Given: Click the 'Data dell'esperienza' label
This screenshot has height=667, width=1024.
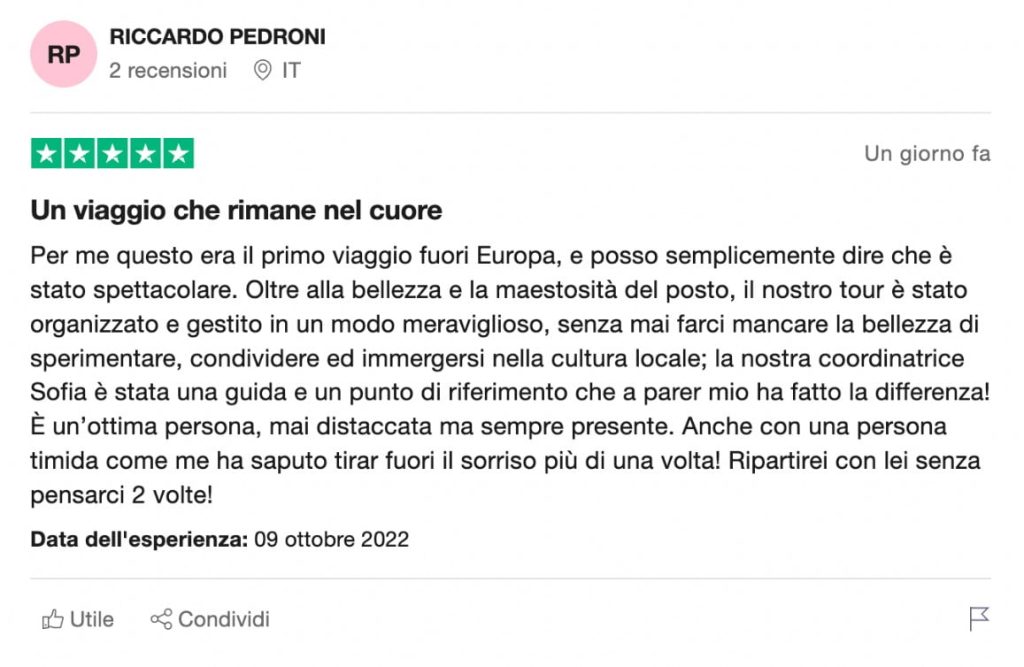Looking at the screenshot, I should click(139, 539).
